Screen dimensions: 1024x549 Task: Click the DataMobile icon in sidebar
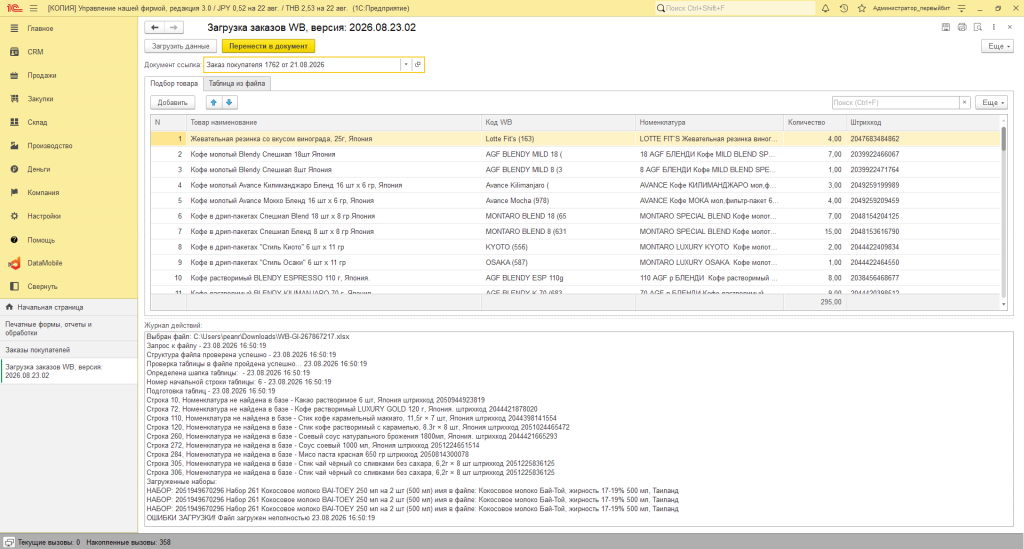[x=14, y=263]
